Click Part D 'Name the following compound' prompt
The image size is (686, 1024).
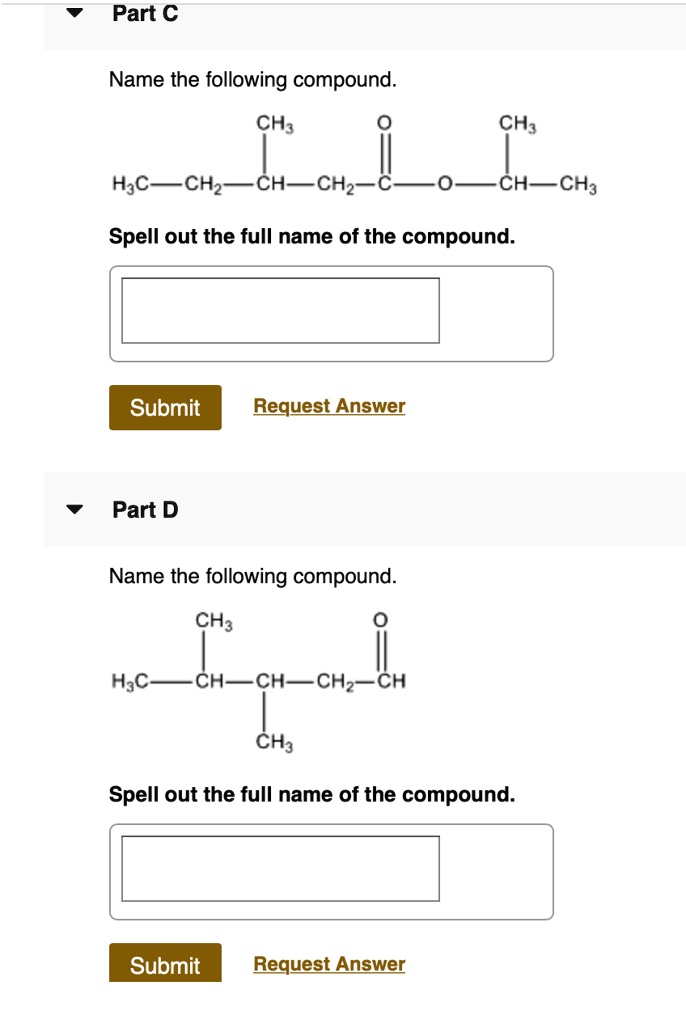coord(252,576)
